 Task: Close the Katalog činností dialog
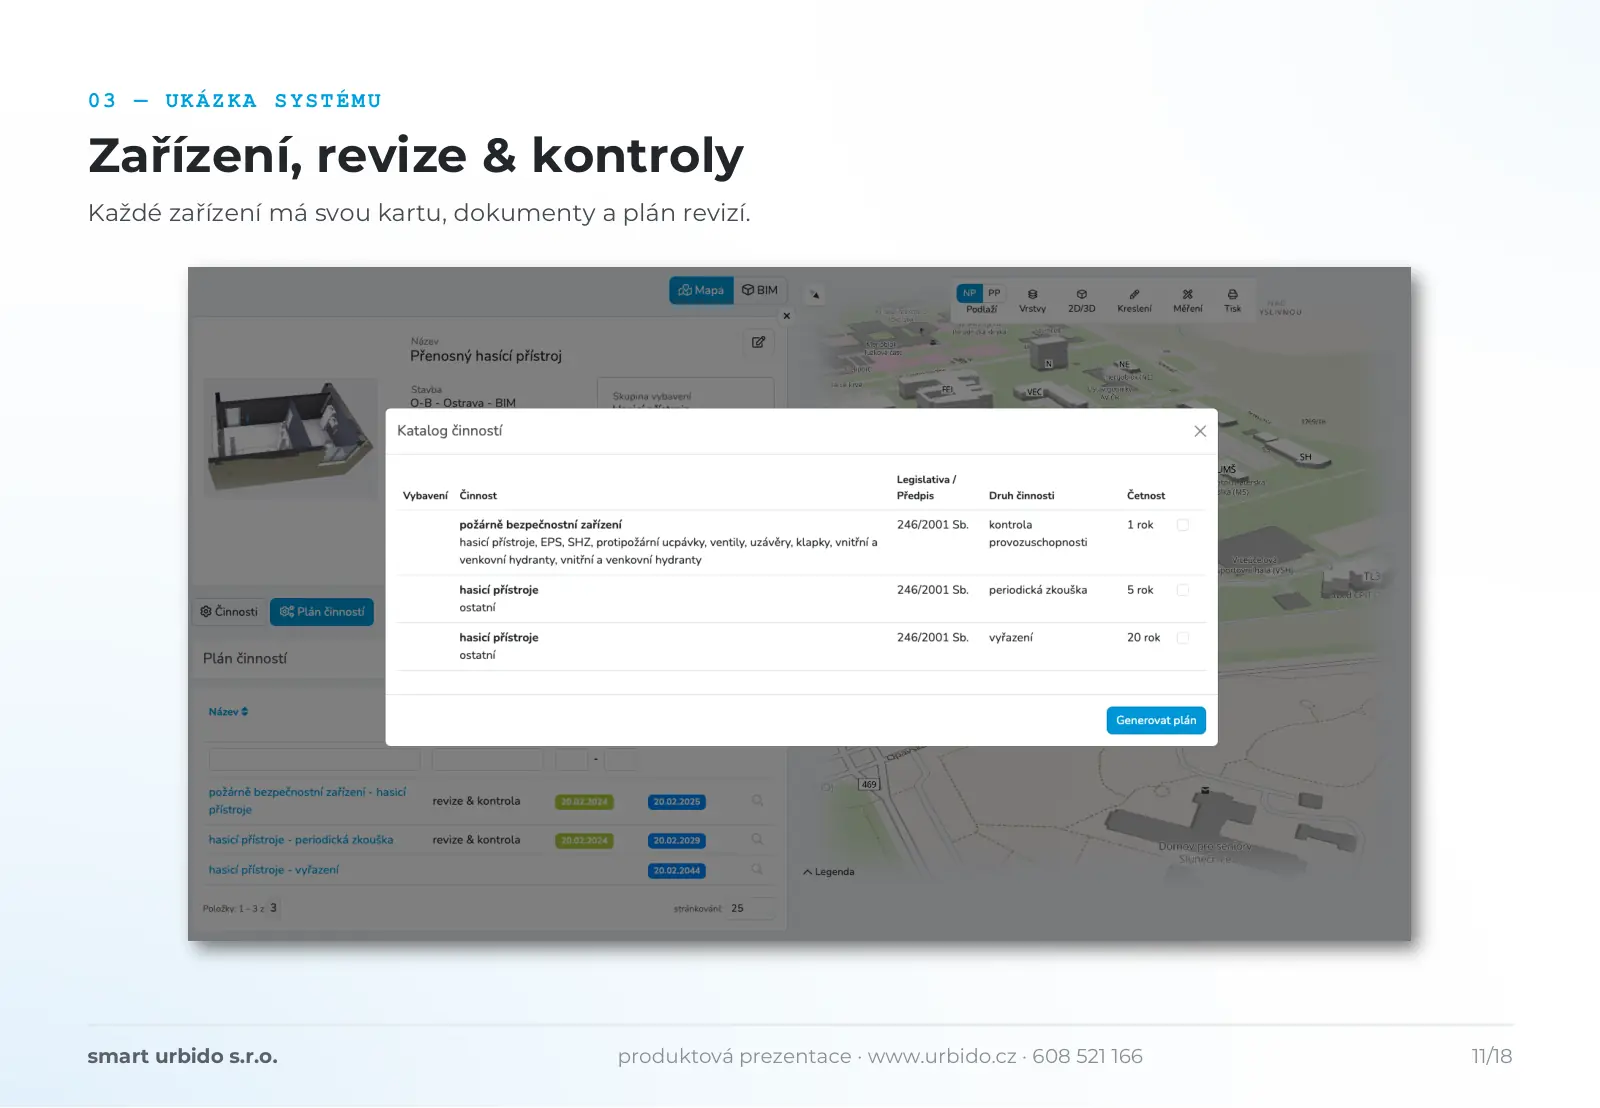tap(1200, 431)
